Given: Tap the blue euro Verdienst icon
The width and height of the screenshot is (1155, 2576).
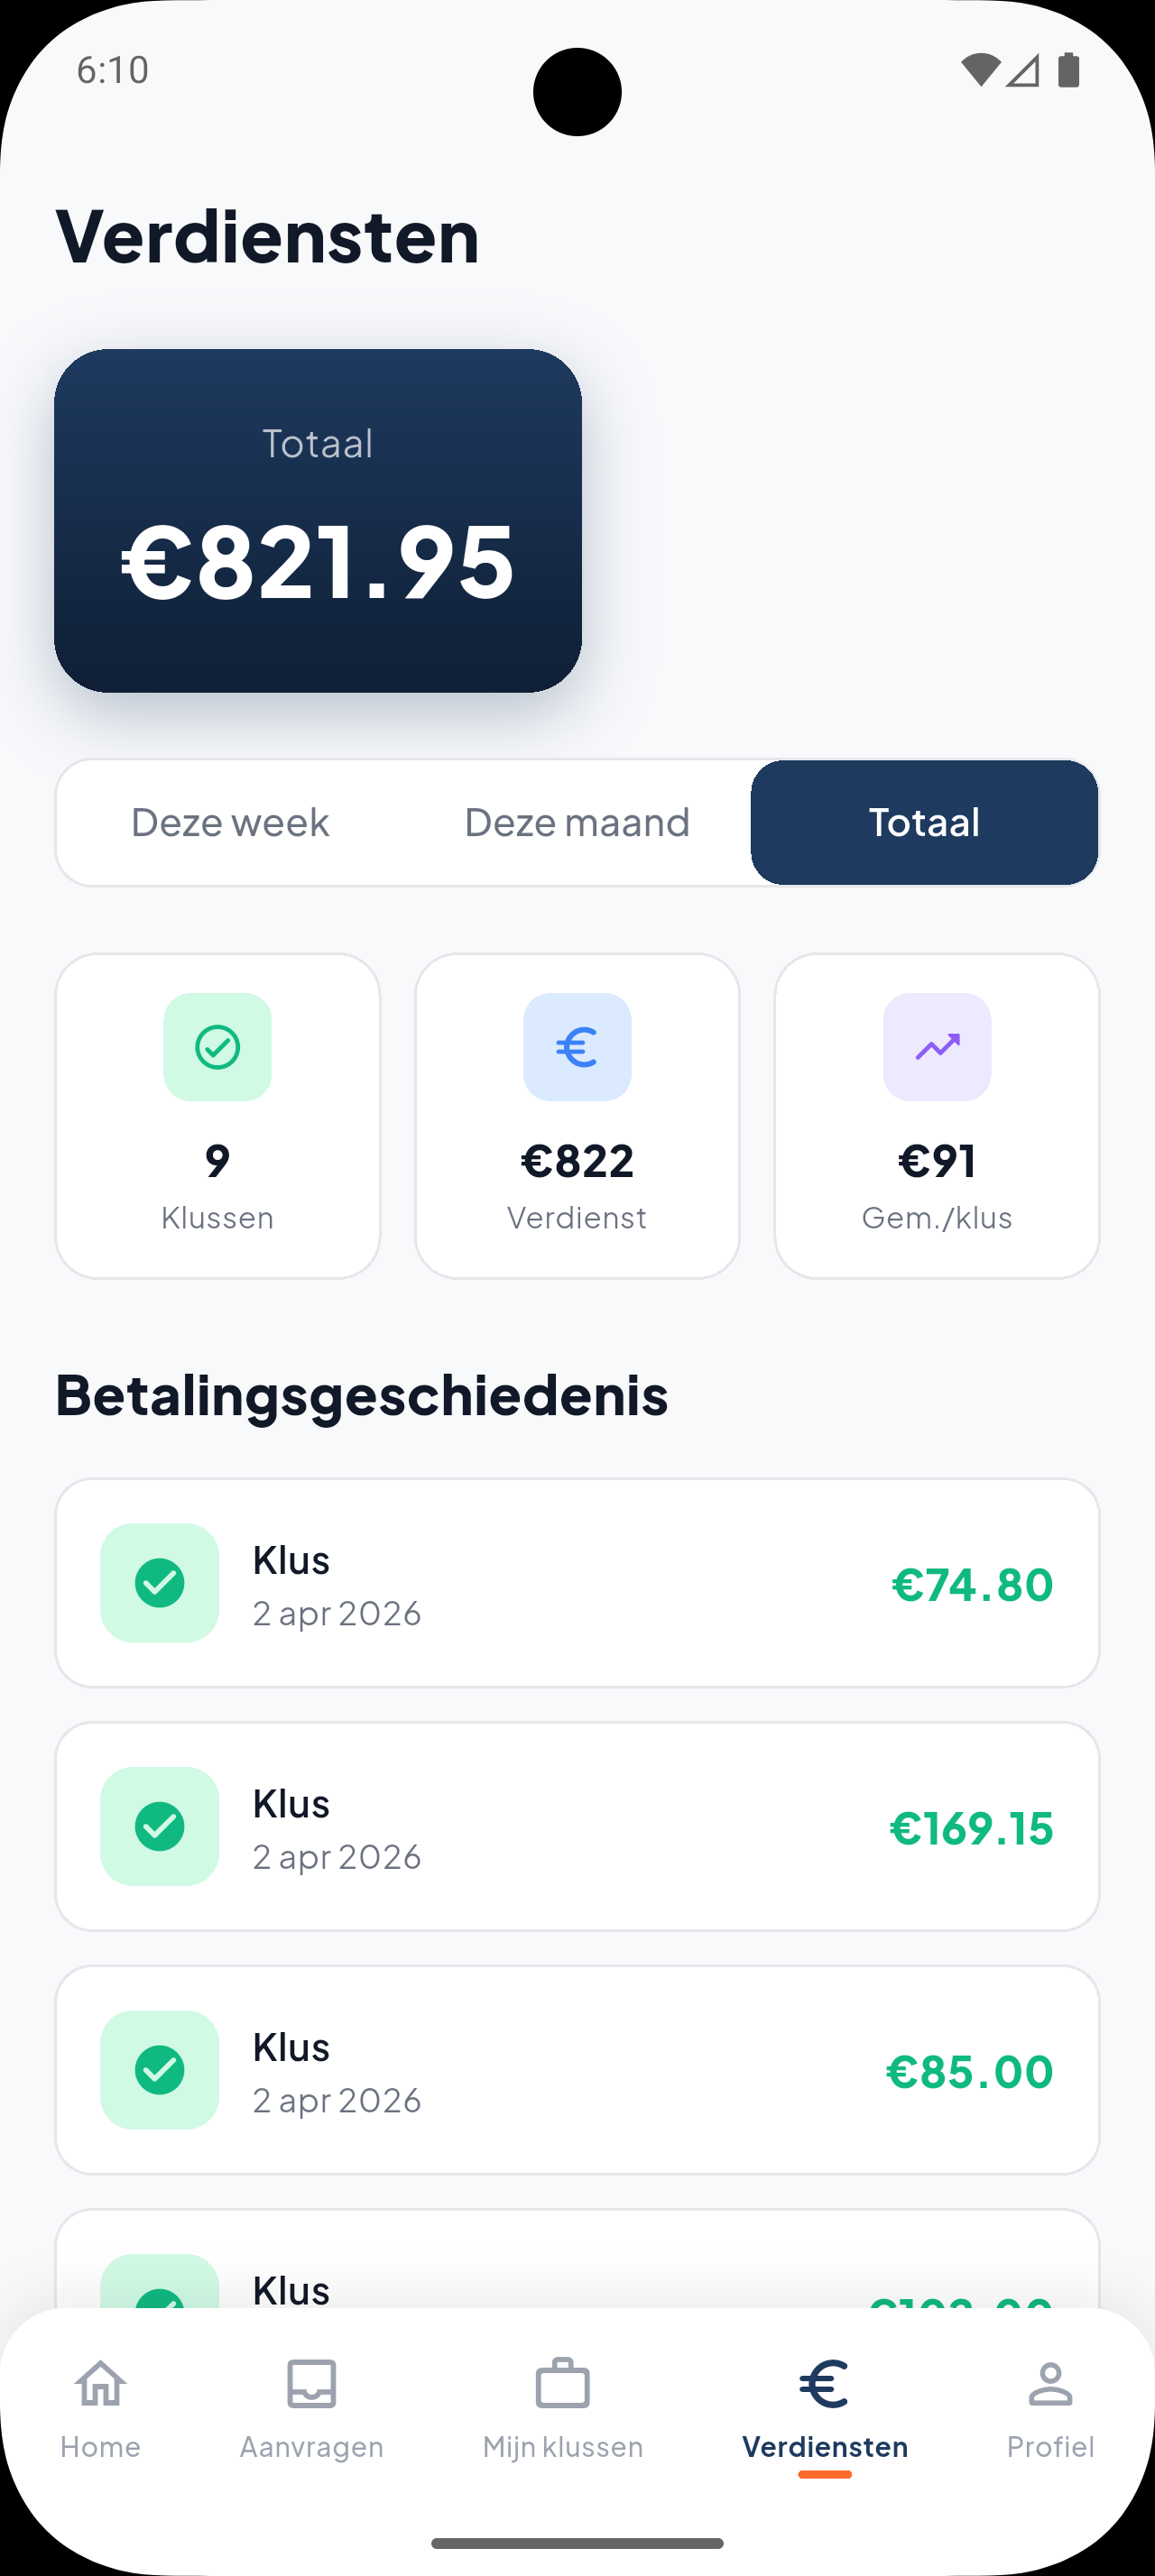Looking at the screenshot, I should point(577,1047).
